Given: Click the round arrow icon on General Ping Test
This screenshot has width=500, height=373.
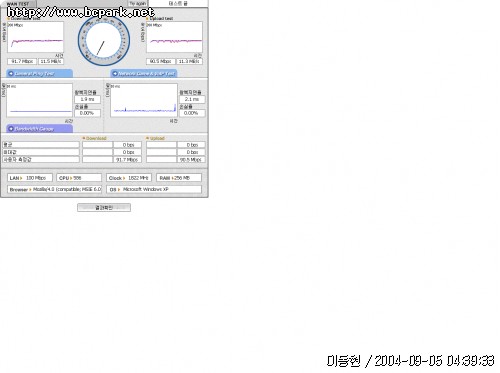Looking at the screenshot, I should tap(11, 73).
